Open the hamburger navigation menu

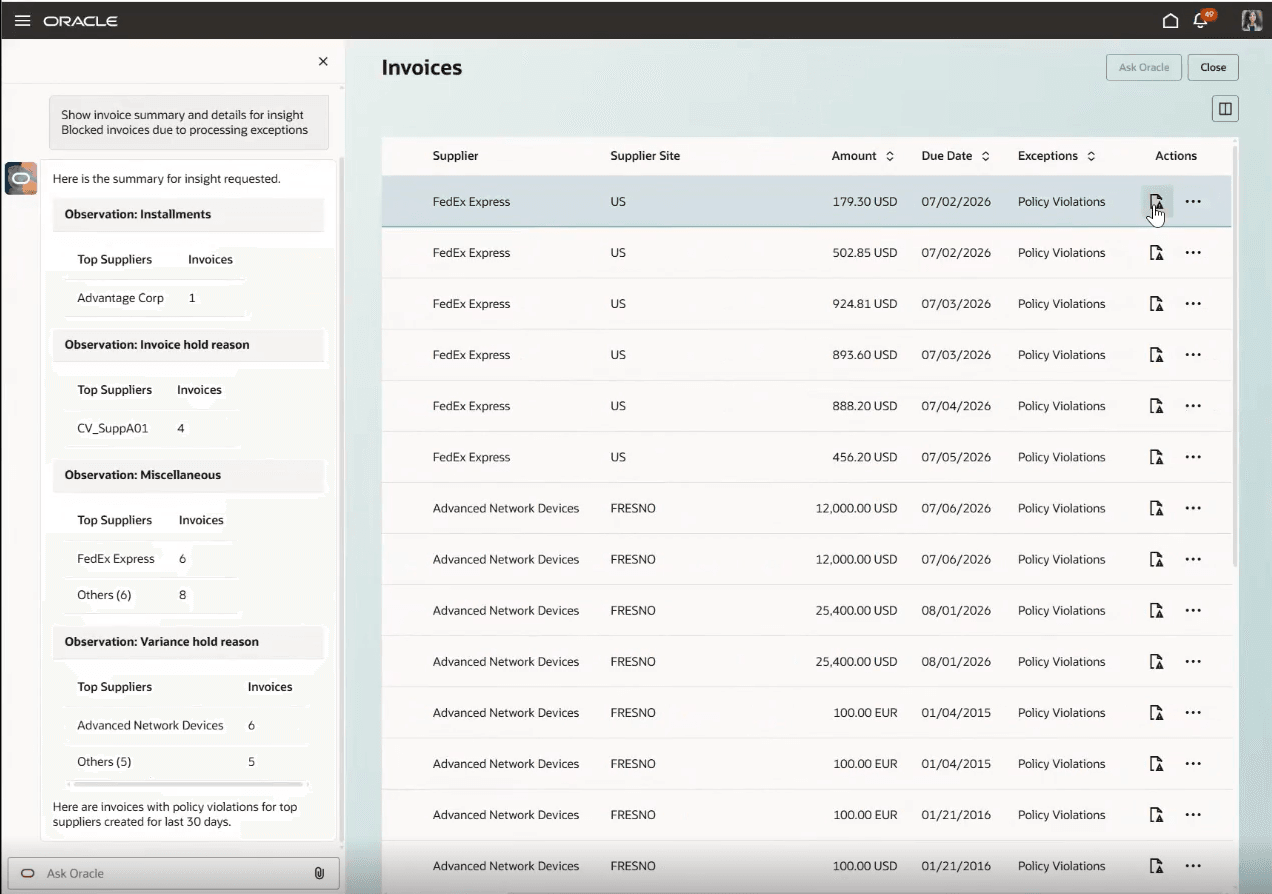22,20
